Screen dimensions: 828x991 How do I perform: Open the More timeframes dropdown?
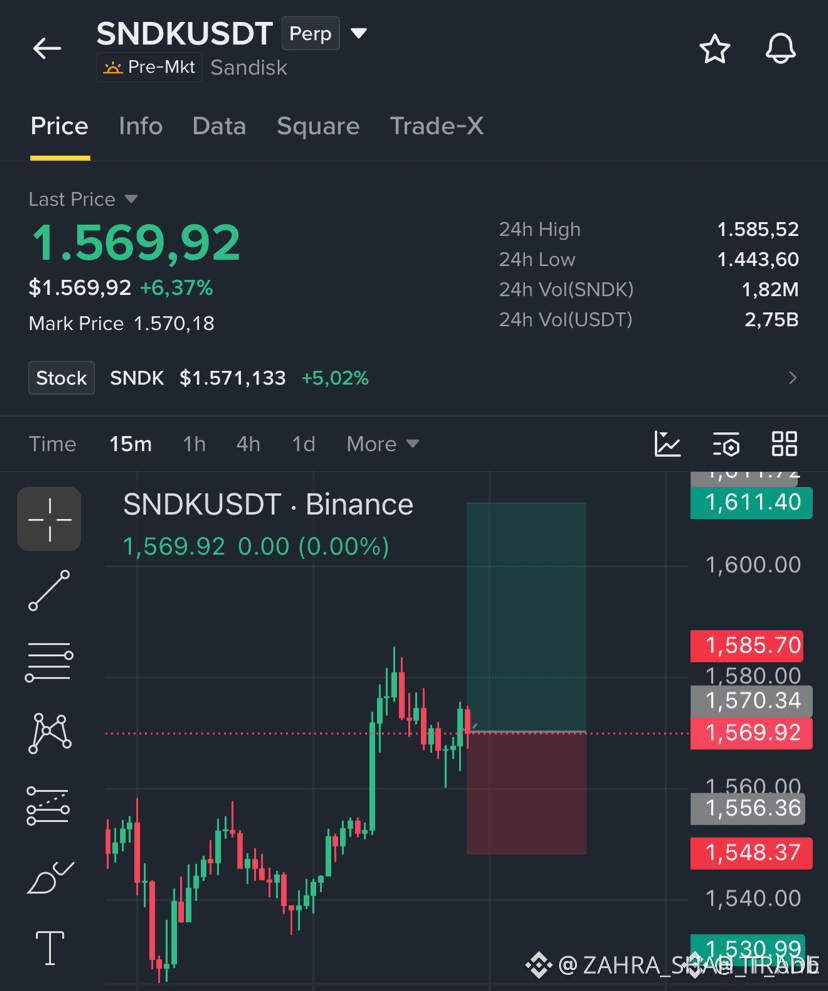coord(382,444)
